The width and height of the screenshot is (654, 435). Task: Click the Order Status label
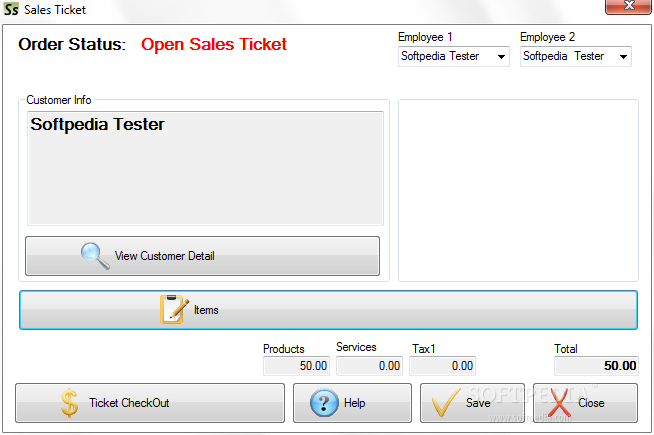click(x=72, y=44)
